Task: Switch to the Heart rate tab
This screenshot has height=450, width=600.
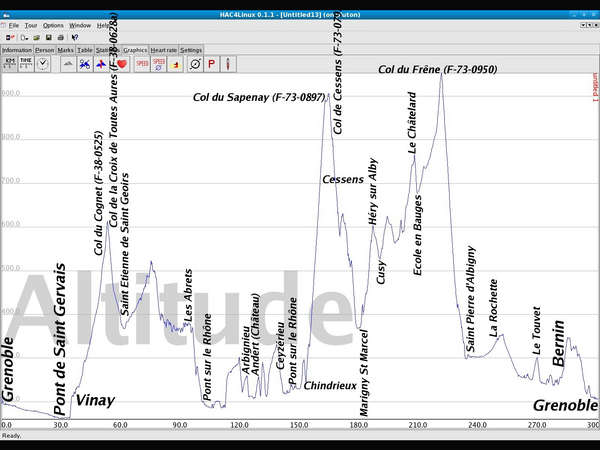Action: (x=164, y=49)
